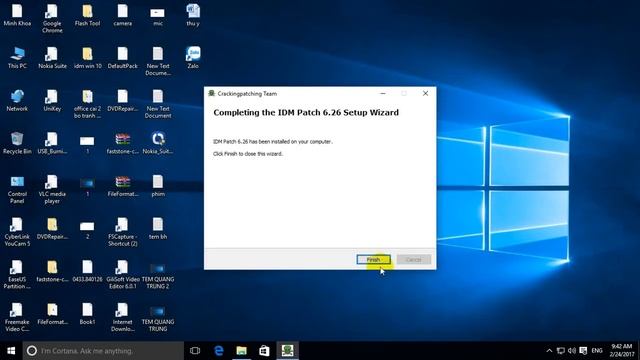Image resolution: width=640 pixels, height=360 pixels.
Task: Open the Store taskbar icon
Action: coord(264,351)
